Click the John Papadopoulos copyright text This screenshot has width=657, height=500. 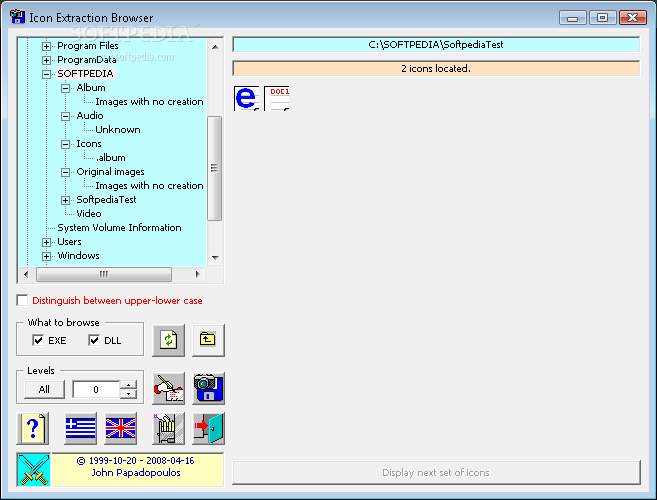coord(136,473)
